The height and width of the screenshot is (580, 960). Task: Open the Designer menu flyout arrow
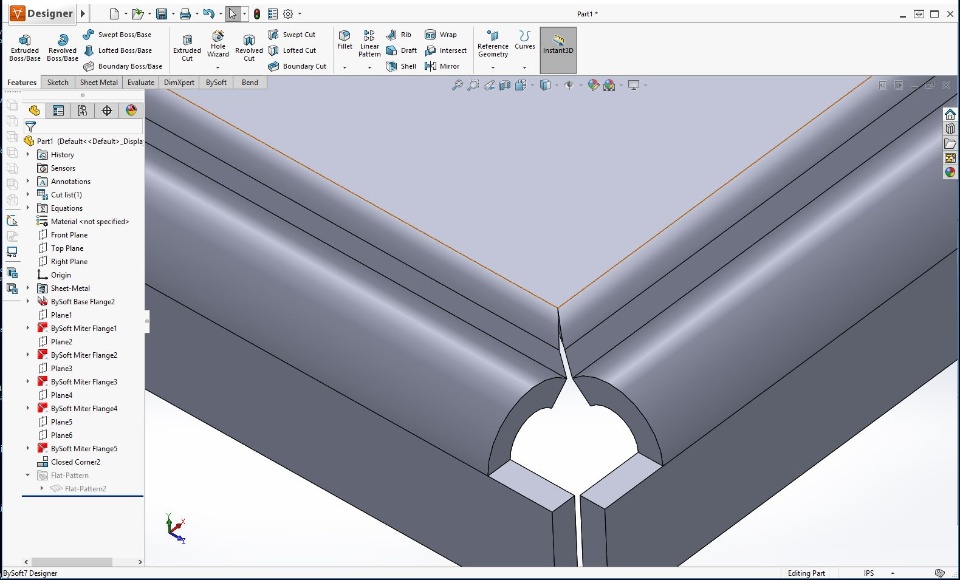coord(83,13)
